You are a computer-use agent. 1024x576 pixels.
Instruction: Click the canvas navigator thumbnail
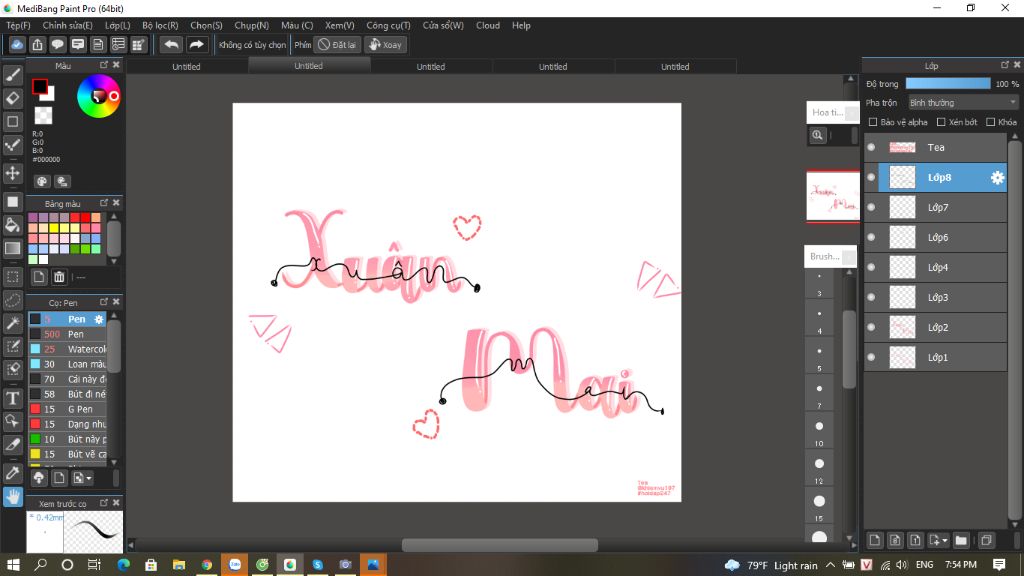point(833,197)
